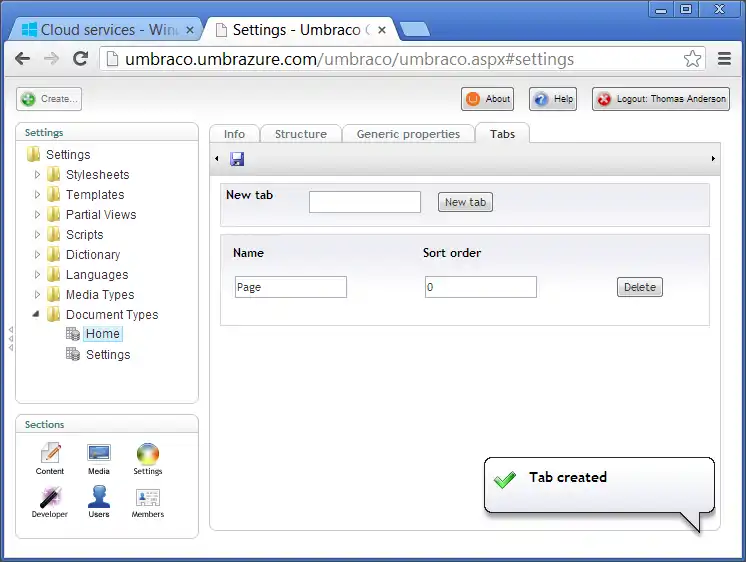
Task: Select Settings under Document Types
Action: point(108,355)
